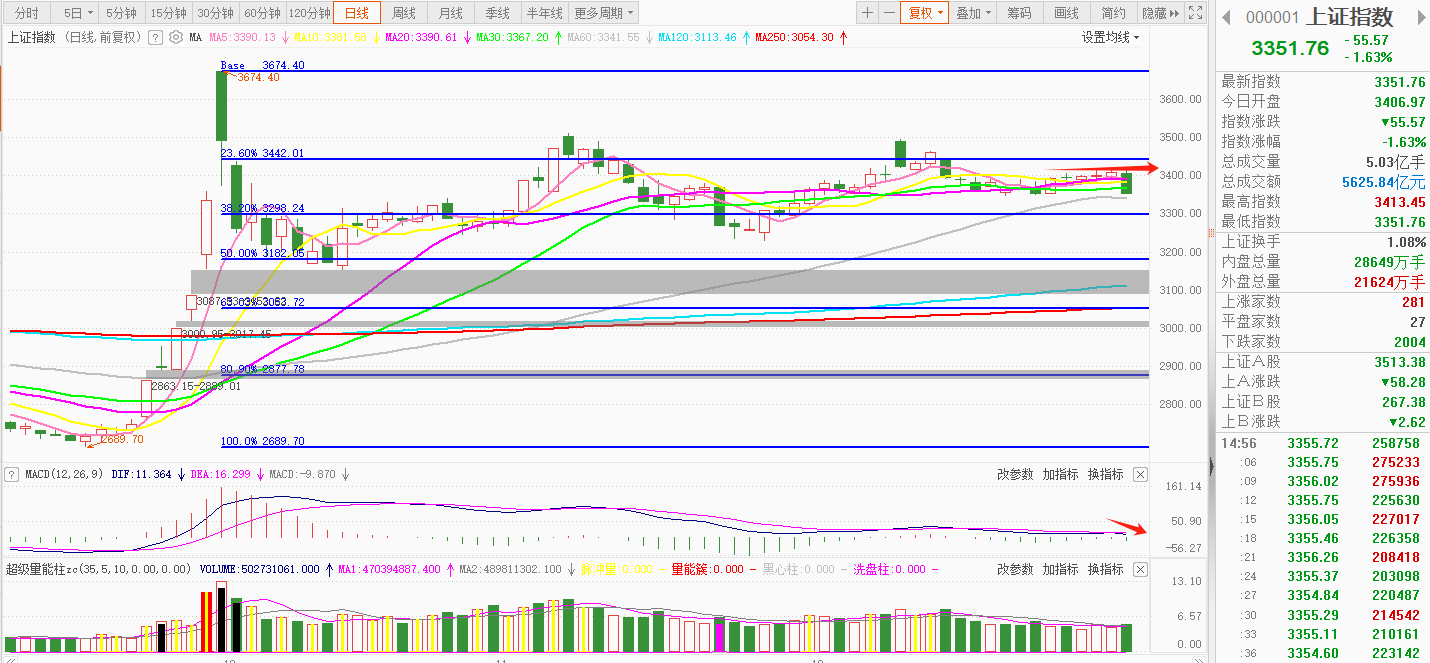Close the 超级量能柱 volume panel
Image resolution: width=1430 pixels, height=663 pixels.
(1141, 569)
